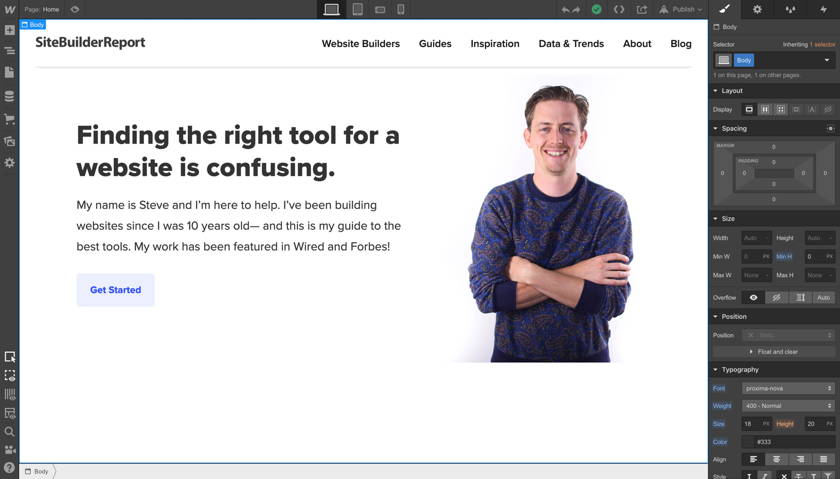
Task: Set display to inline
Action: click(812, 109)
